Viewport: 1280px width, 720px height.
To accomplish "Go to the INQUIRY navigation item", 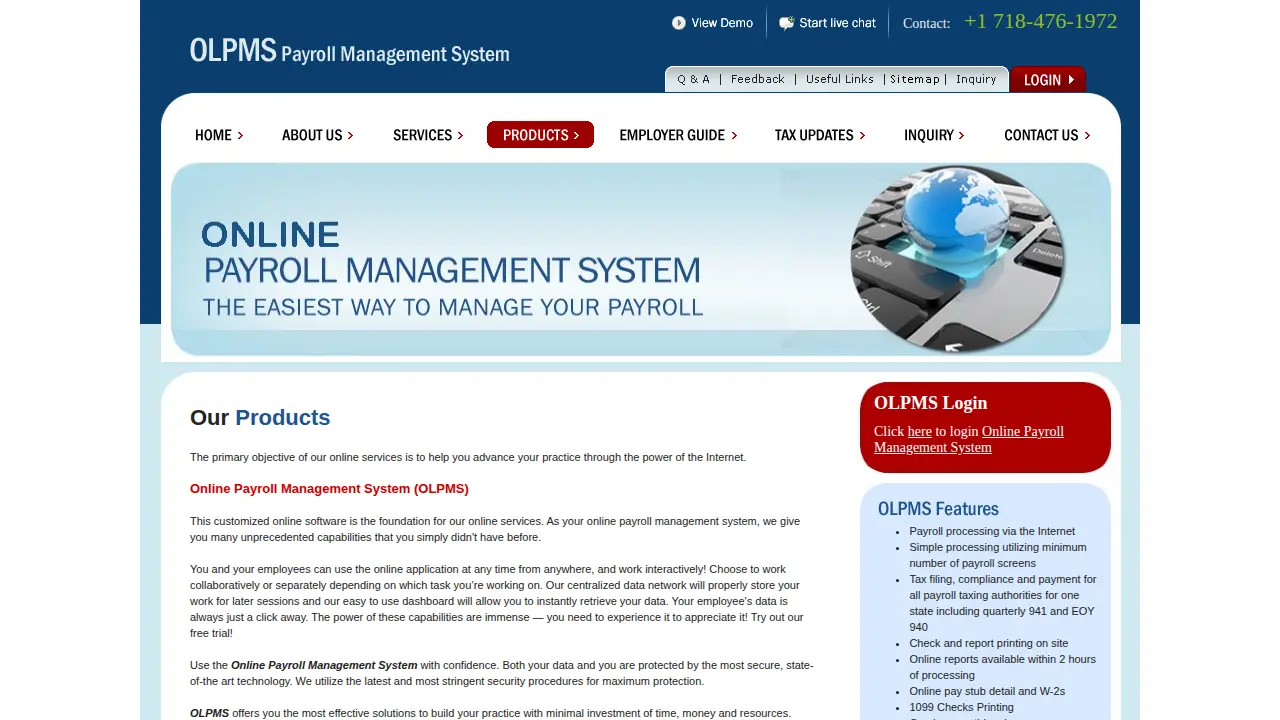I will pos(934,135).
